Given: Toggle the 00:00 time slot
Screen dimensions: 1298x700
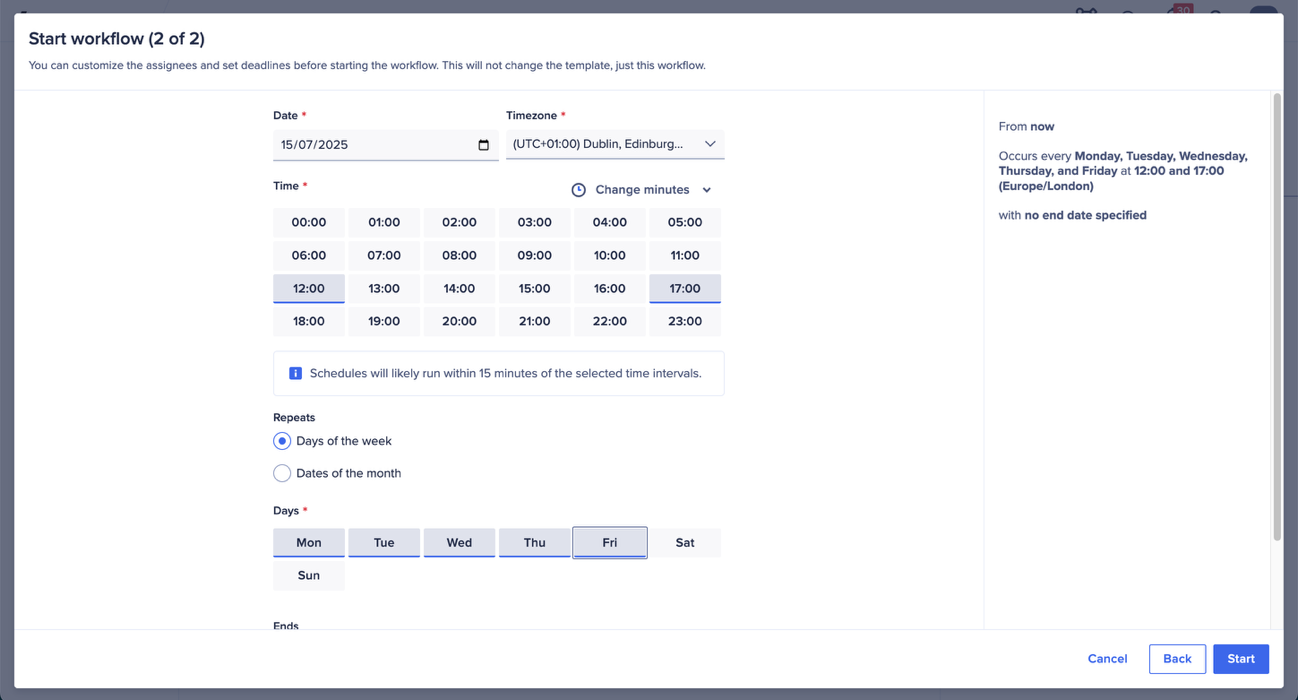Looking at the screenshot, I should (x=309, y=222).
